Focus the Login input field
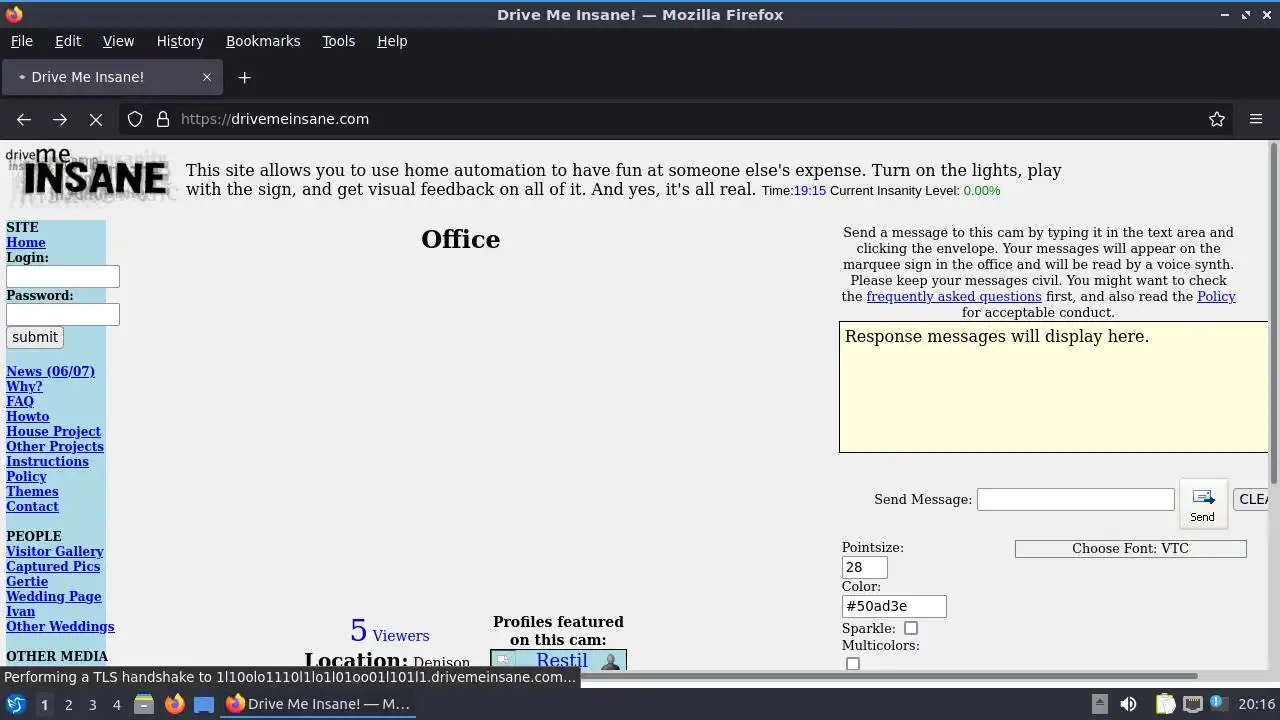Screen dimensions: 1280x720 [x=62, y=276]
